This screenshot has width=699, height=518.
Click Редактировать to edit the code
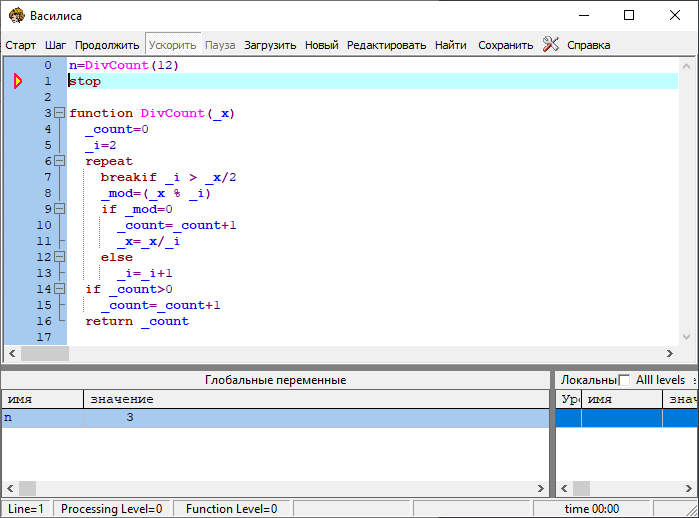(386, 45)
